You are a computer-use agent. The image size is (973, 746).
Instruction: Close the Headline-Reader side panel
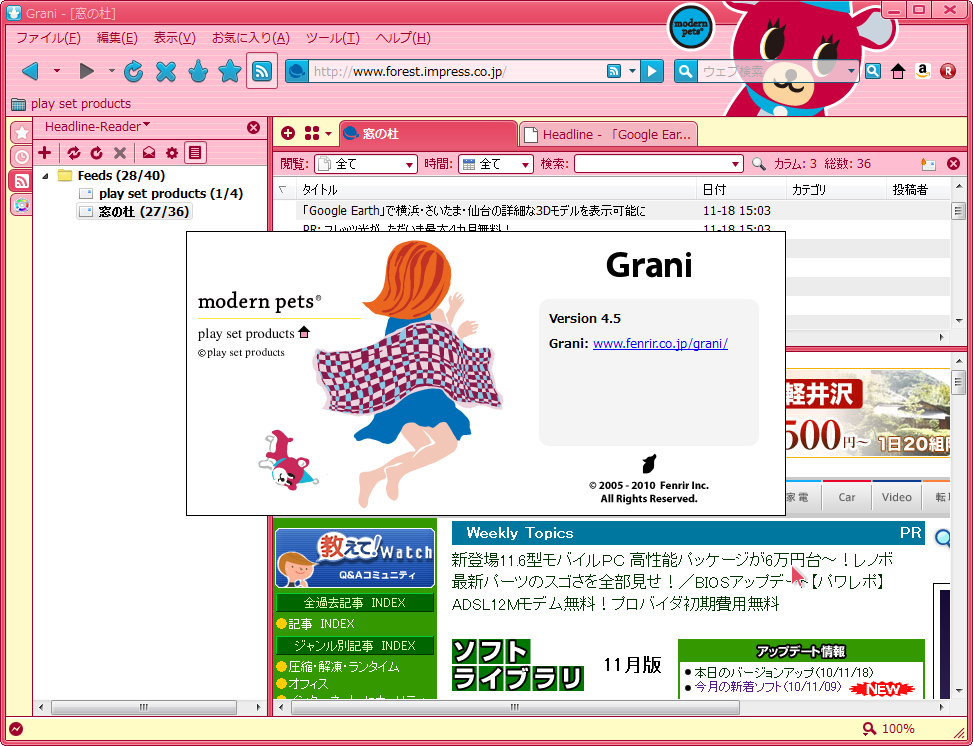pyautogui.click(x=253, y=127)
